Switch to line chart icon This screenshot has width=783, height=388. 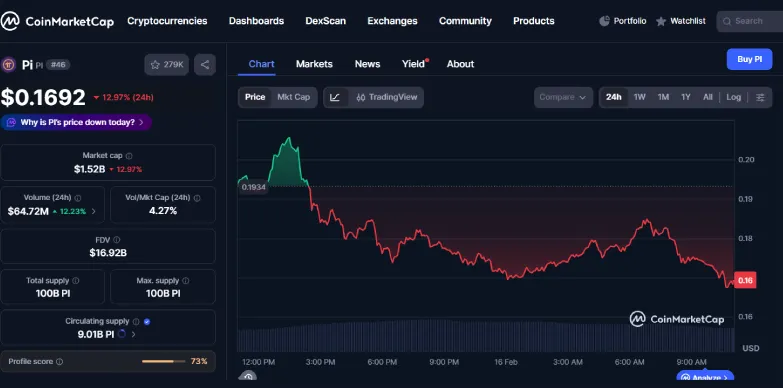click(335, 97)
